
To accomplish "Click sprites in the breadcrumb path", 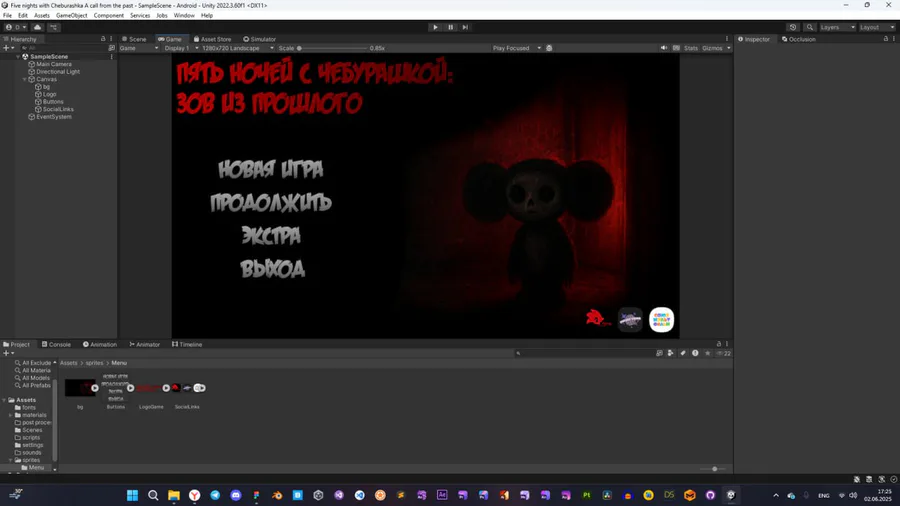I will [x=94, y=363].
